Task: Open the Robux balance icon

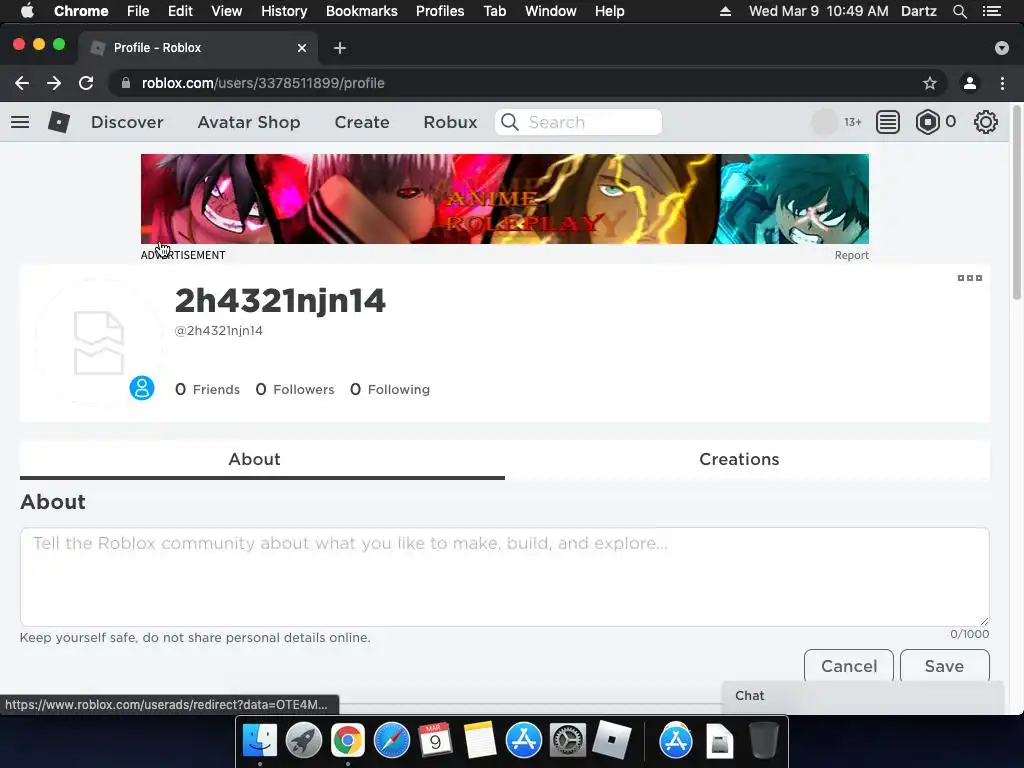Action: point(927,122)
